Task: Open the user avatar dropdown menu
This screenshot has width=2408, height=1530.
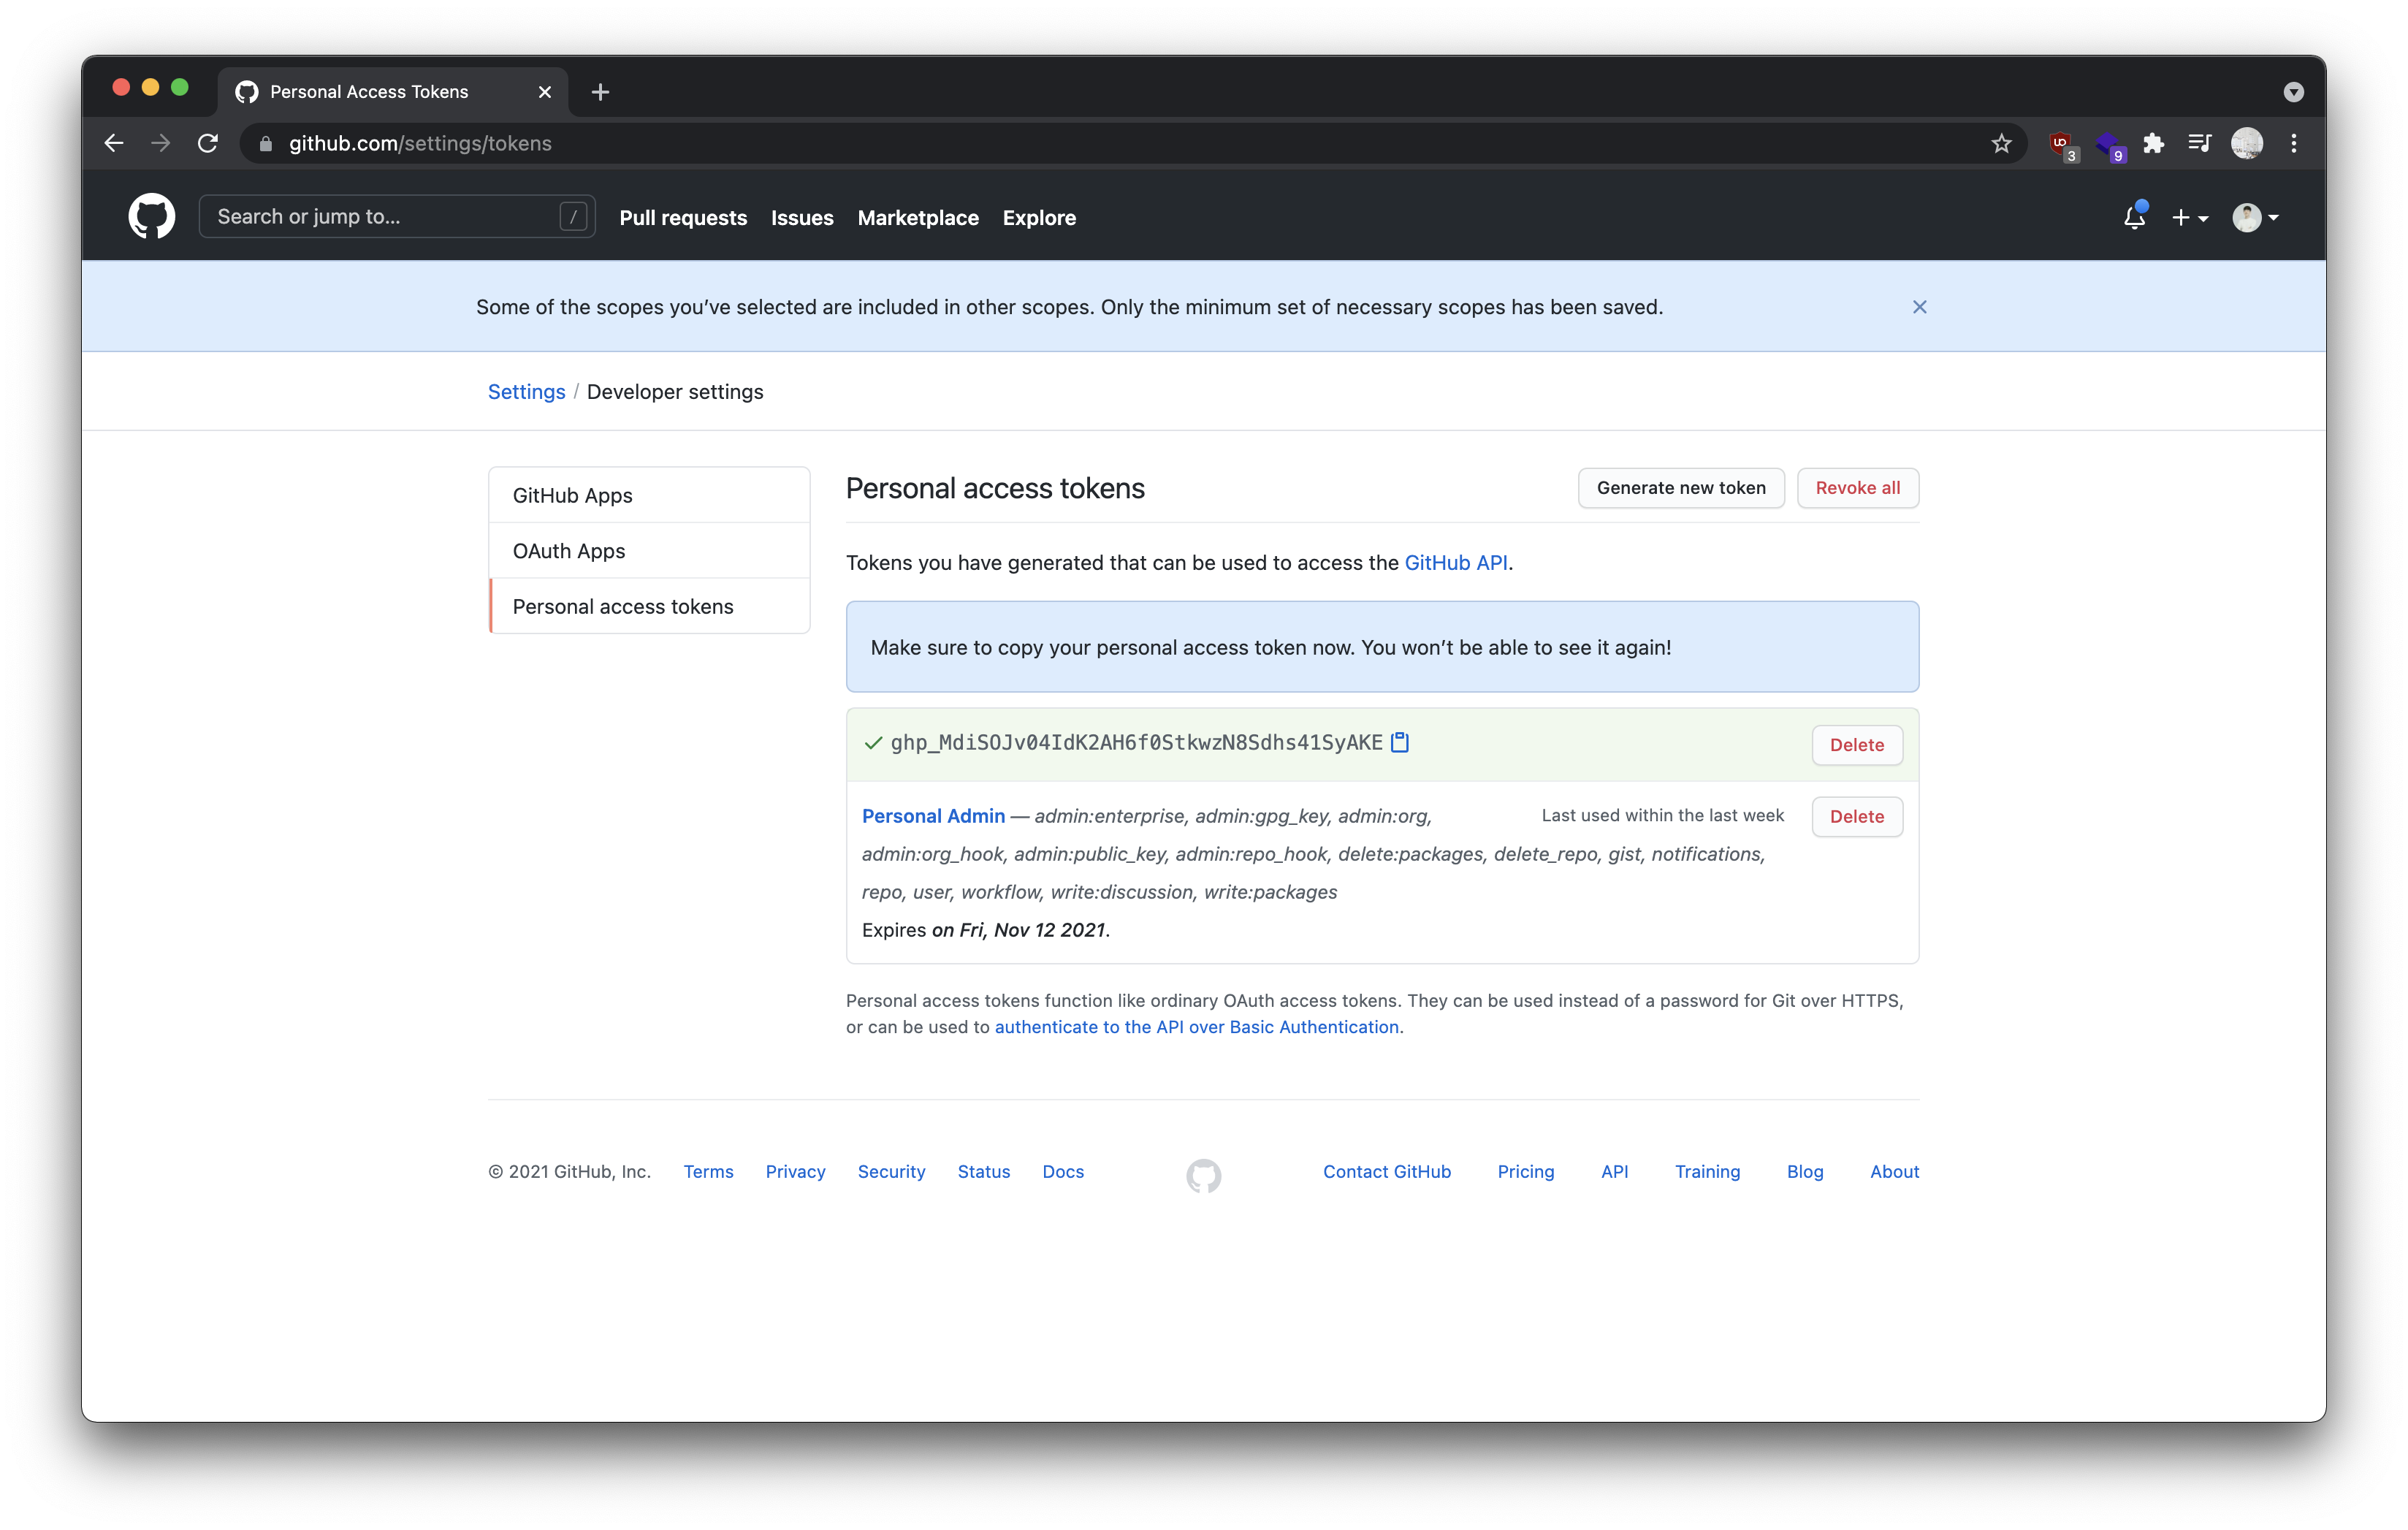Action: 2255,218
